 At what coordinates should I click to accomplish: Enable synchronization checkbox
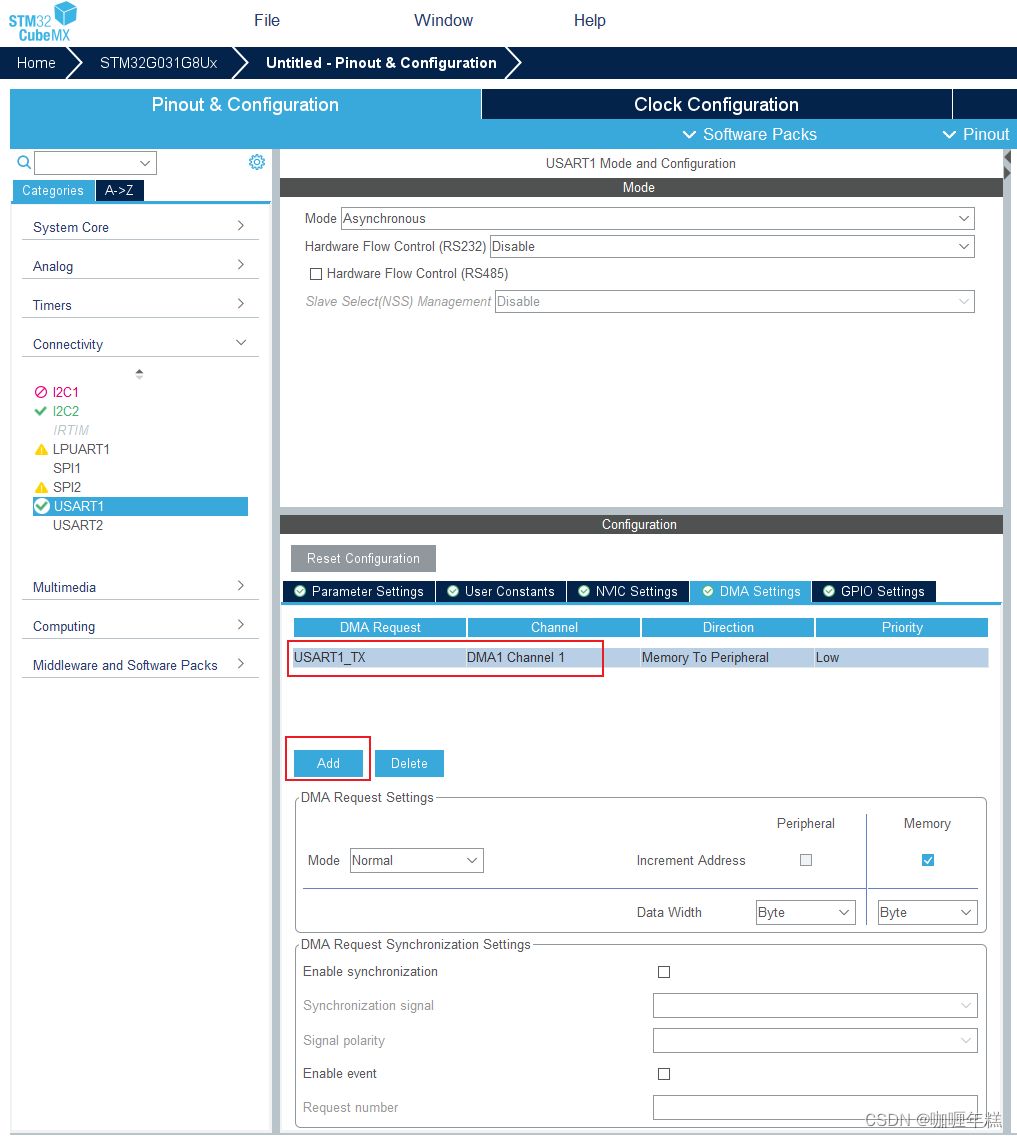(663, 972)
